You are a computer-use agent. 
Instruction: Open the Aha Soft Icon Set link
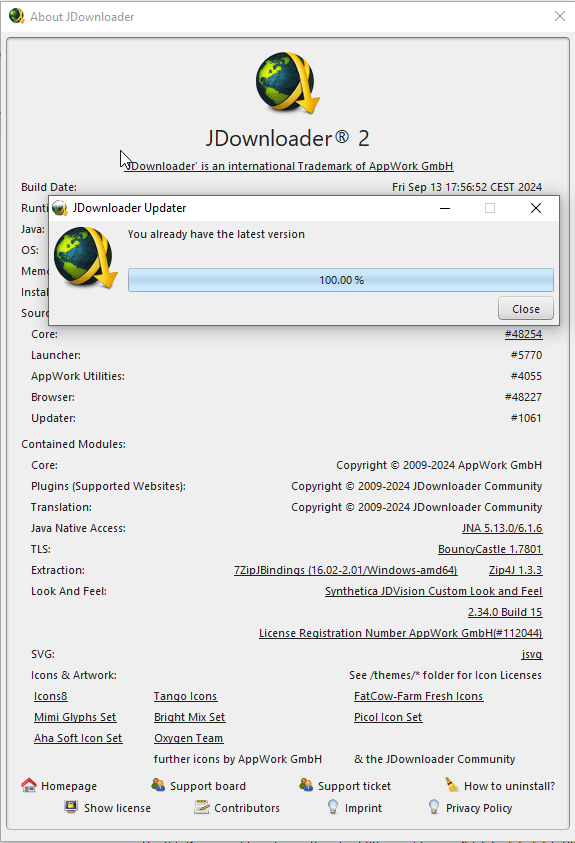78,738
